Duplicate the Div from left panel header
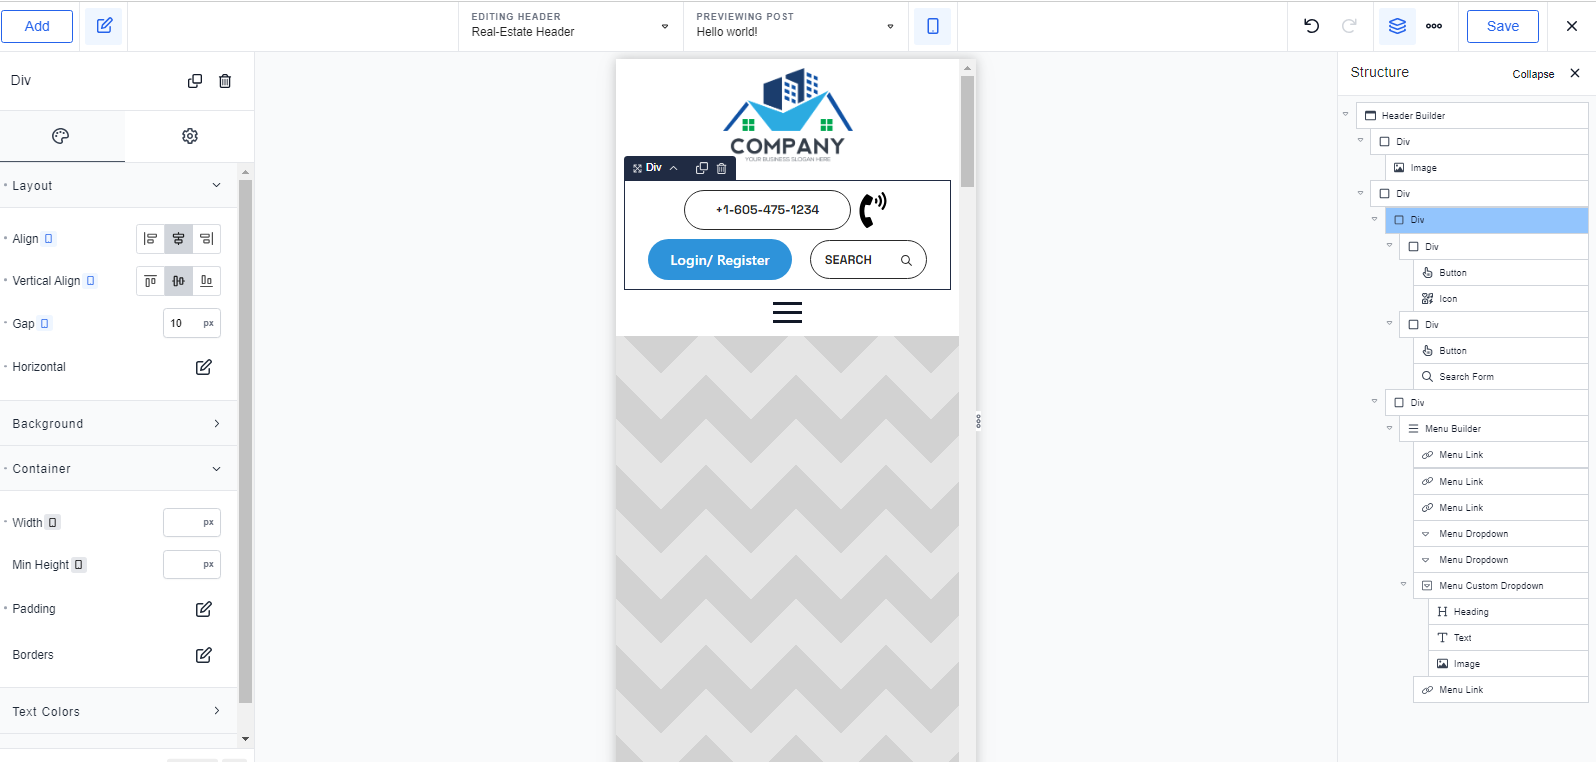 tap(195, 81)
